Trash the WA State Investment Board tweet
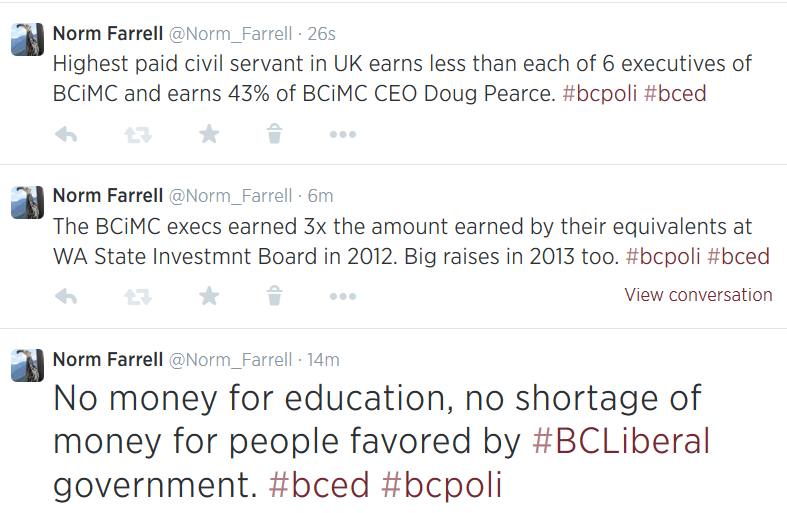This screenshot has height=513, width=787. 275,296
